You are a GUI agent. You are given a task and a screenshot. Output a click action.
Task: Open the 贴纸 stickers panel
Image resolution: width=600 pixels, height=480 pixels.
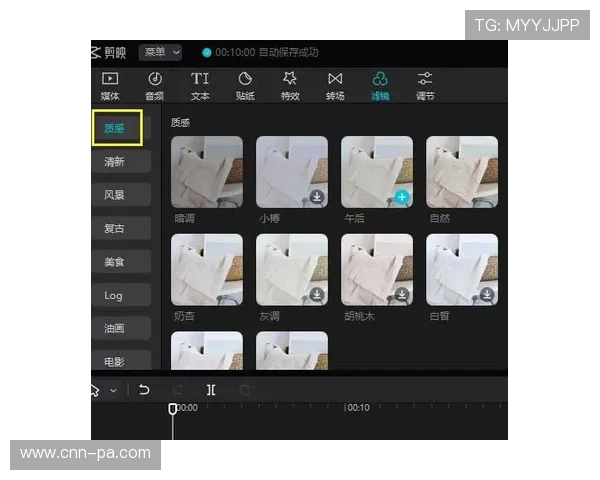point(245,86)
